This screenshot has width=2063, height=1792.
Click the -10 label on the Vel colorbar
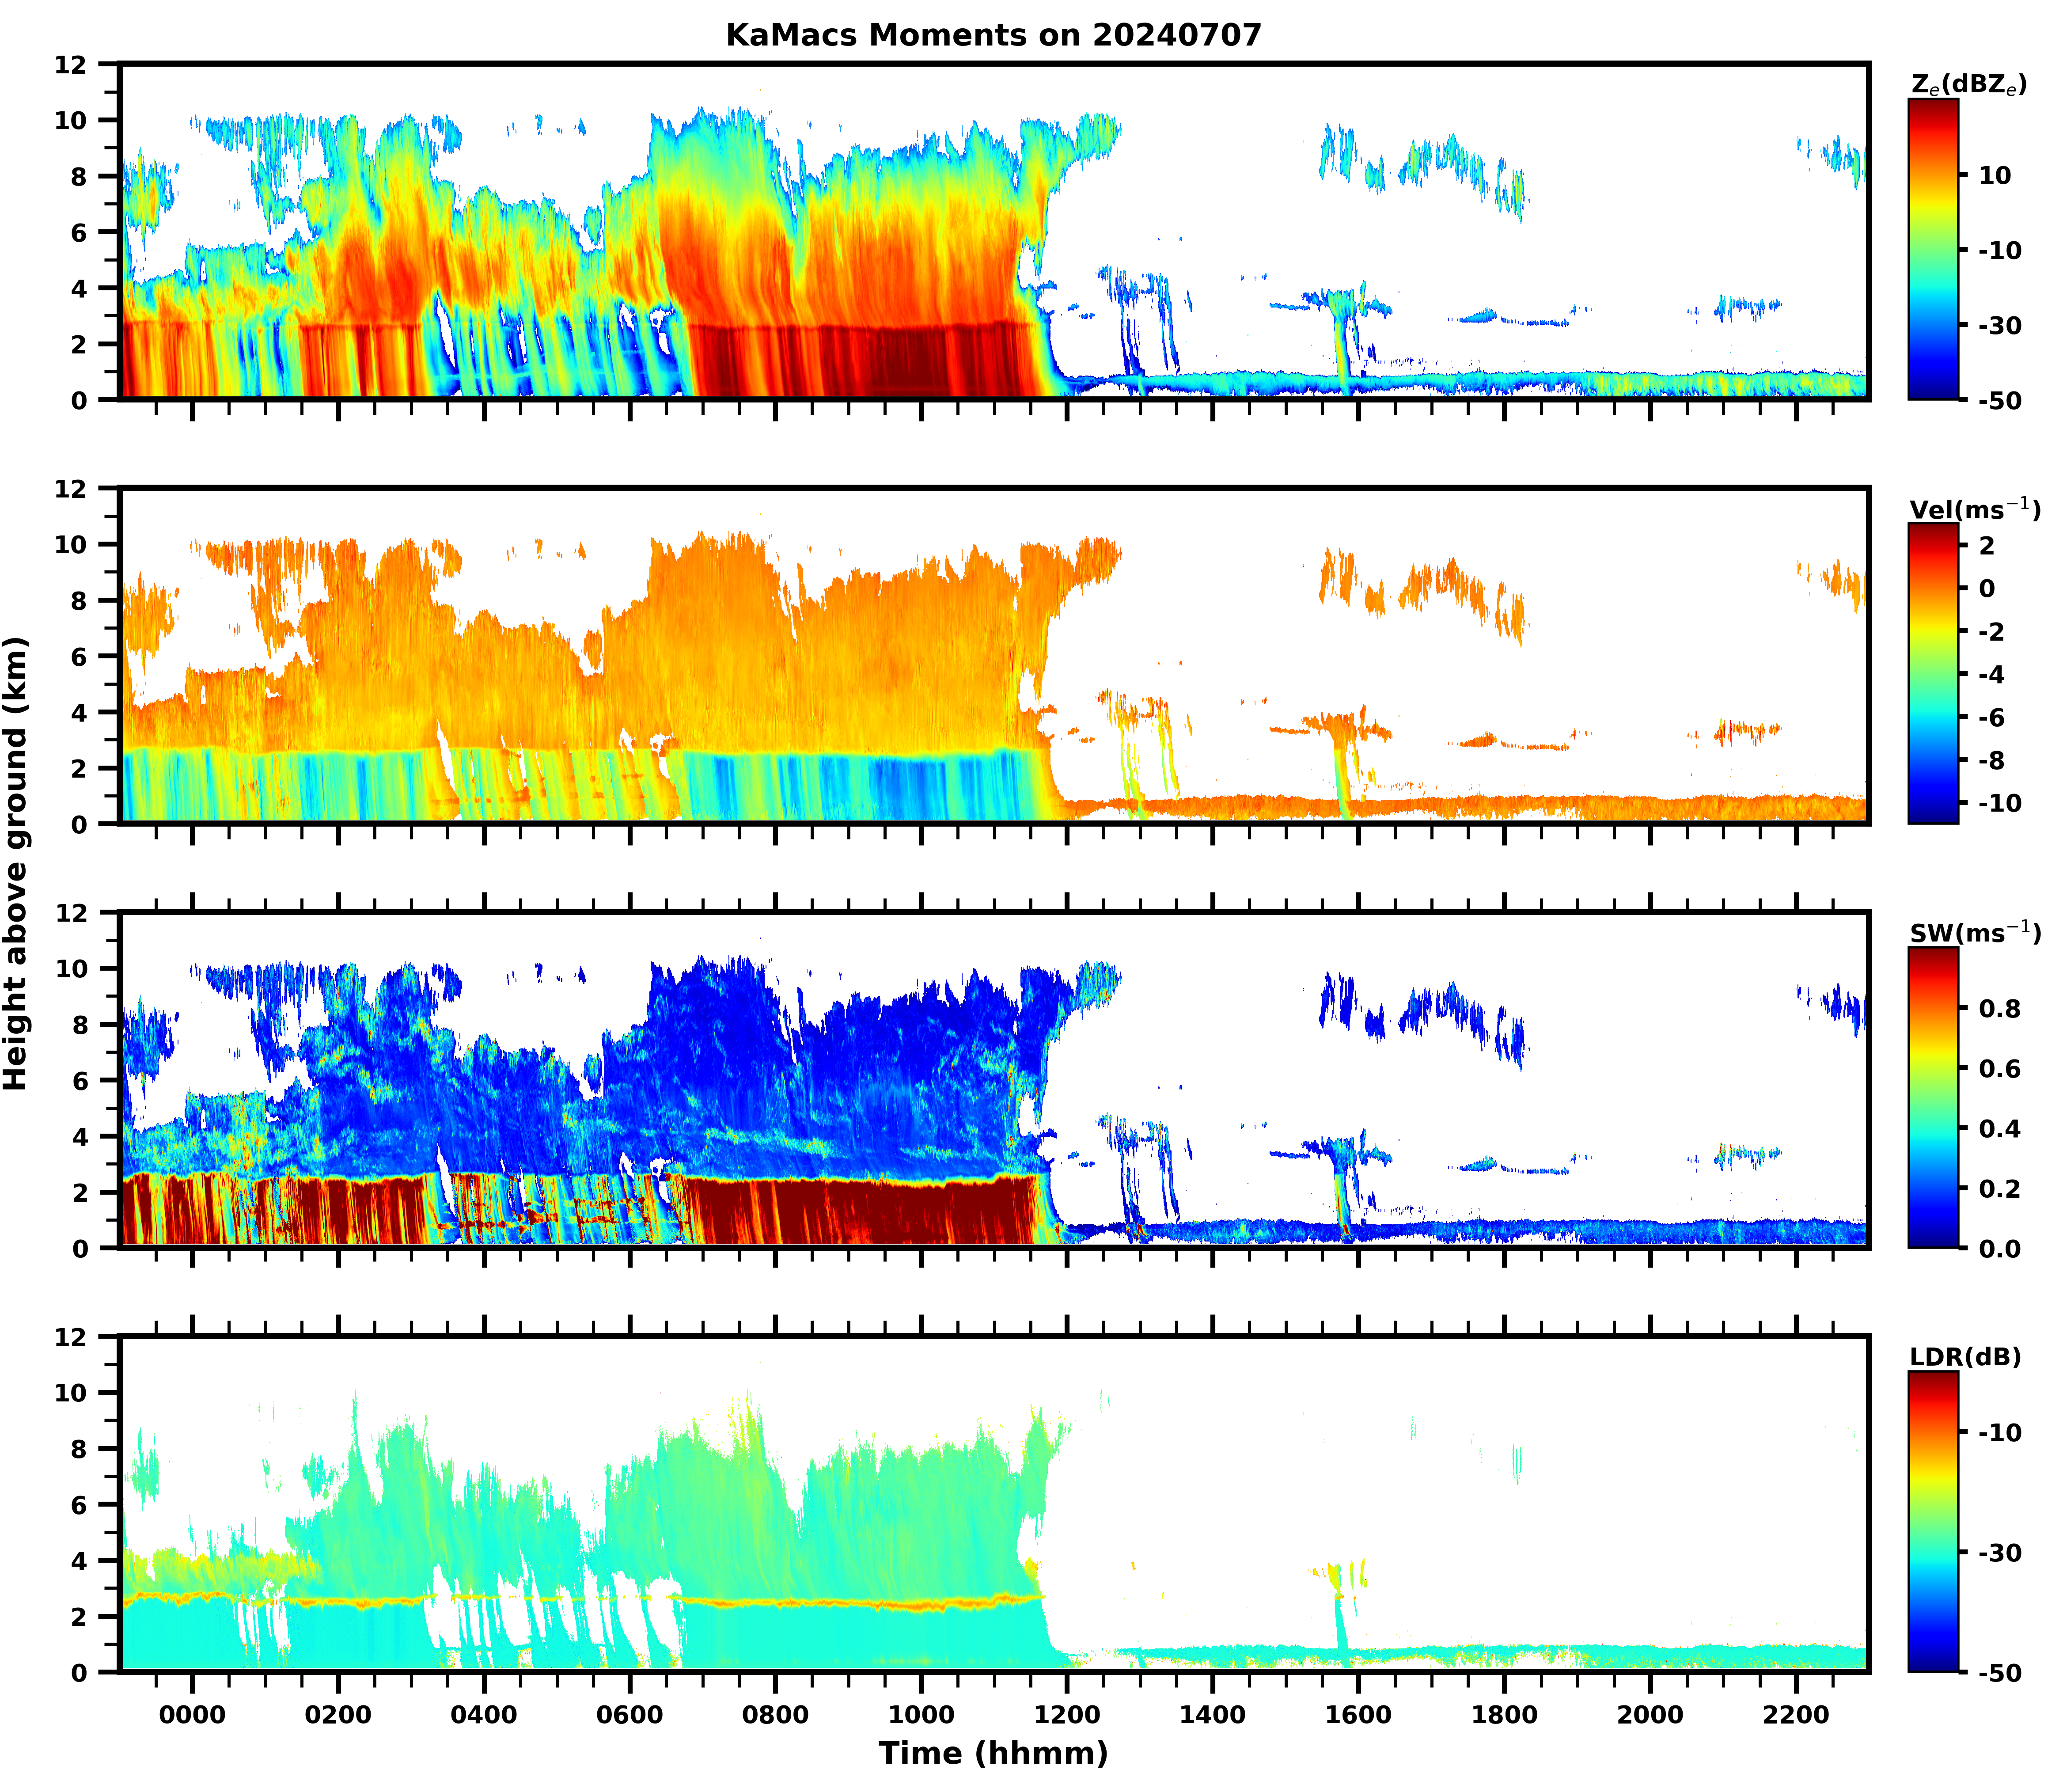point(1999,803)
